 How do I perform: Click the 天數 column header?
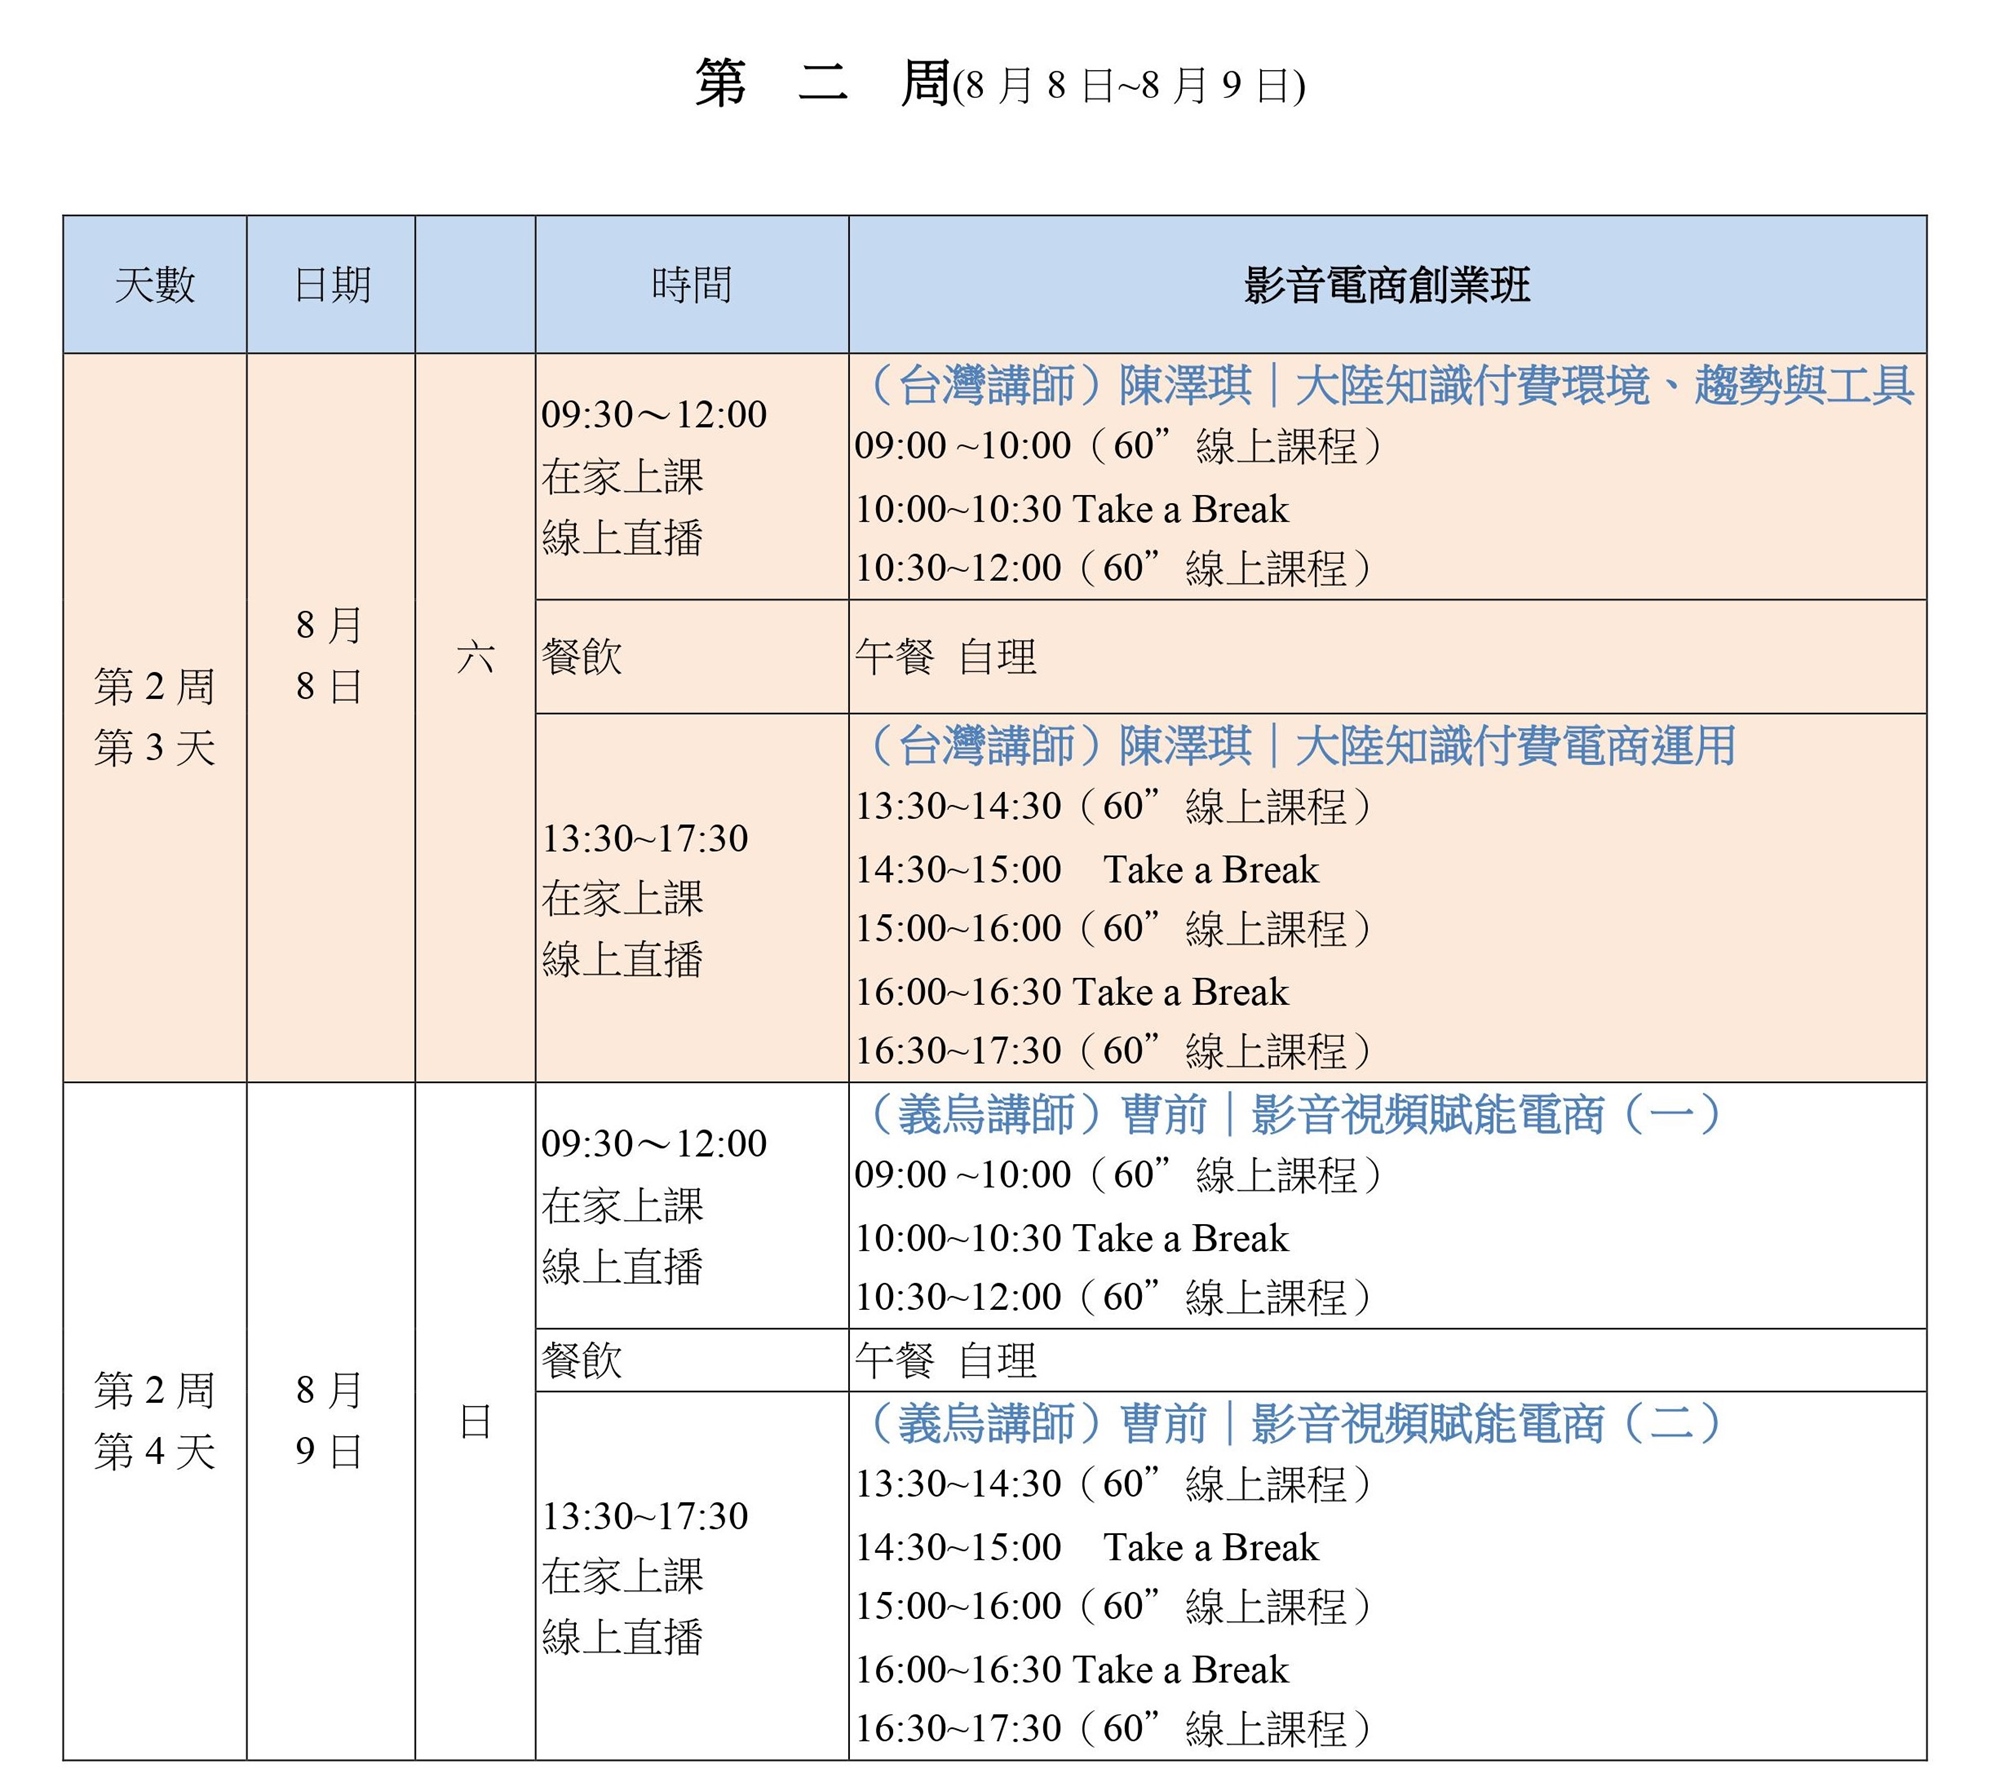coord(154,285)
